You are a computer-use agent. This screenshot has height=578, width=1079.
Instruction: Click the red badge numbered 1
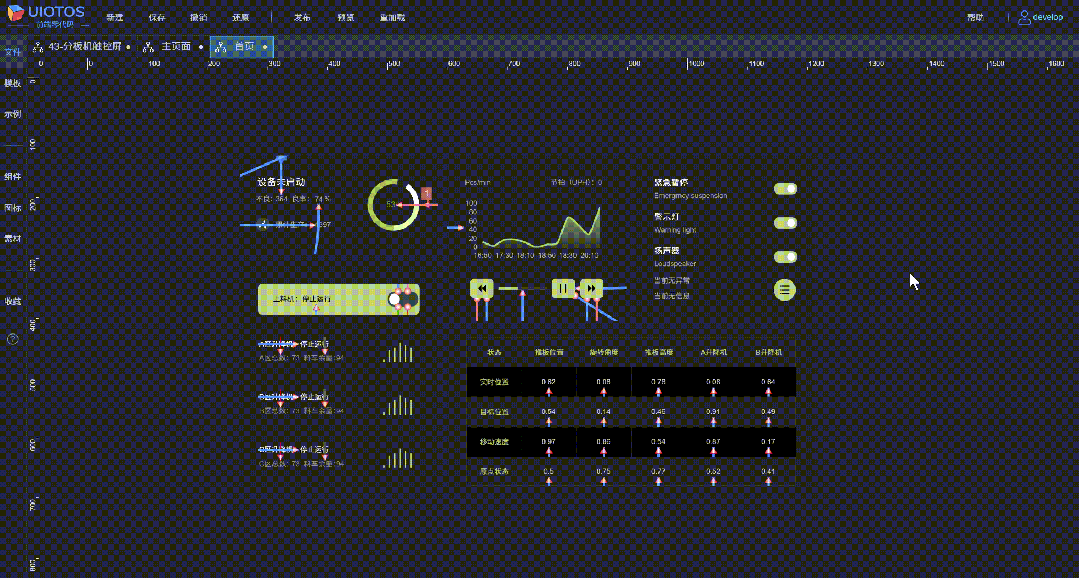(x=426, y=193)
